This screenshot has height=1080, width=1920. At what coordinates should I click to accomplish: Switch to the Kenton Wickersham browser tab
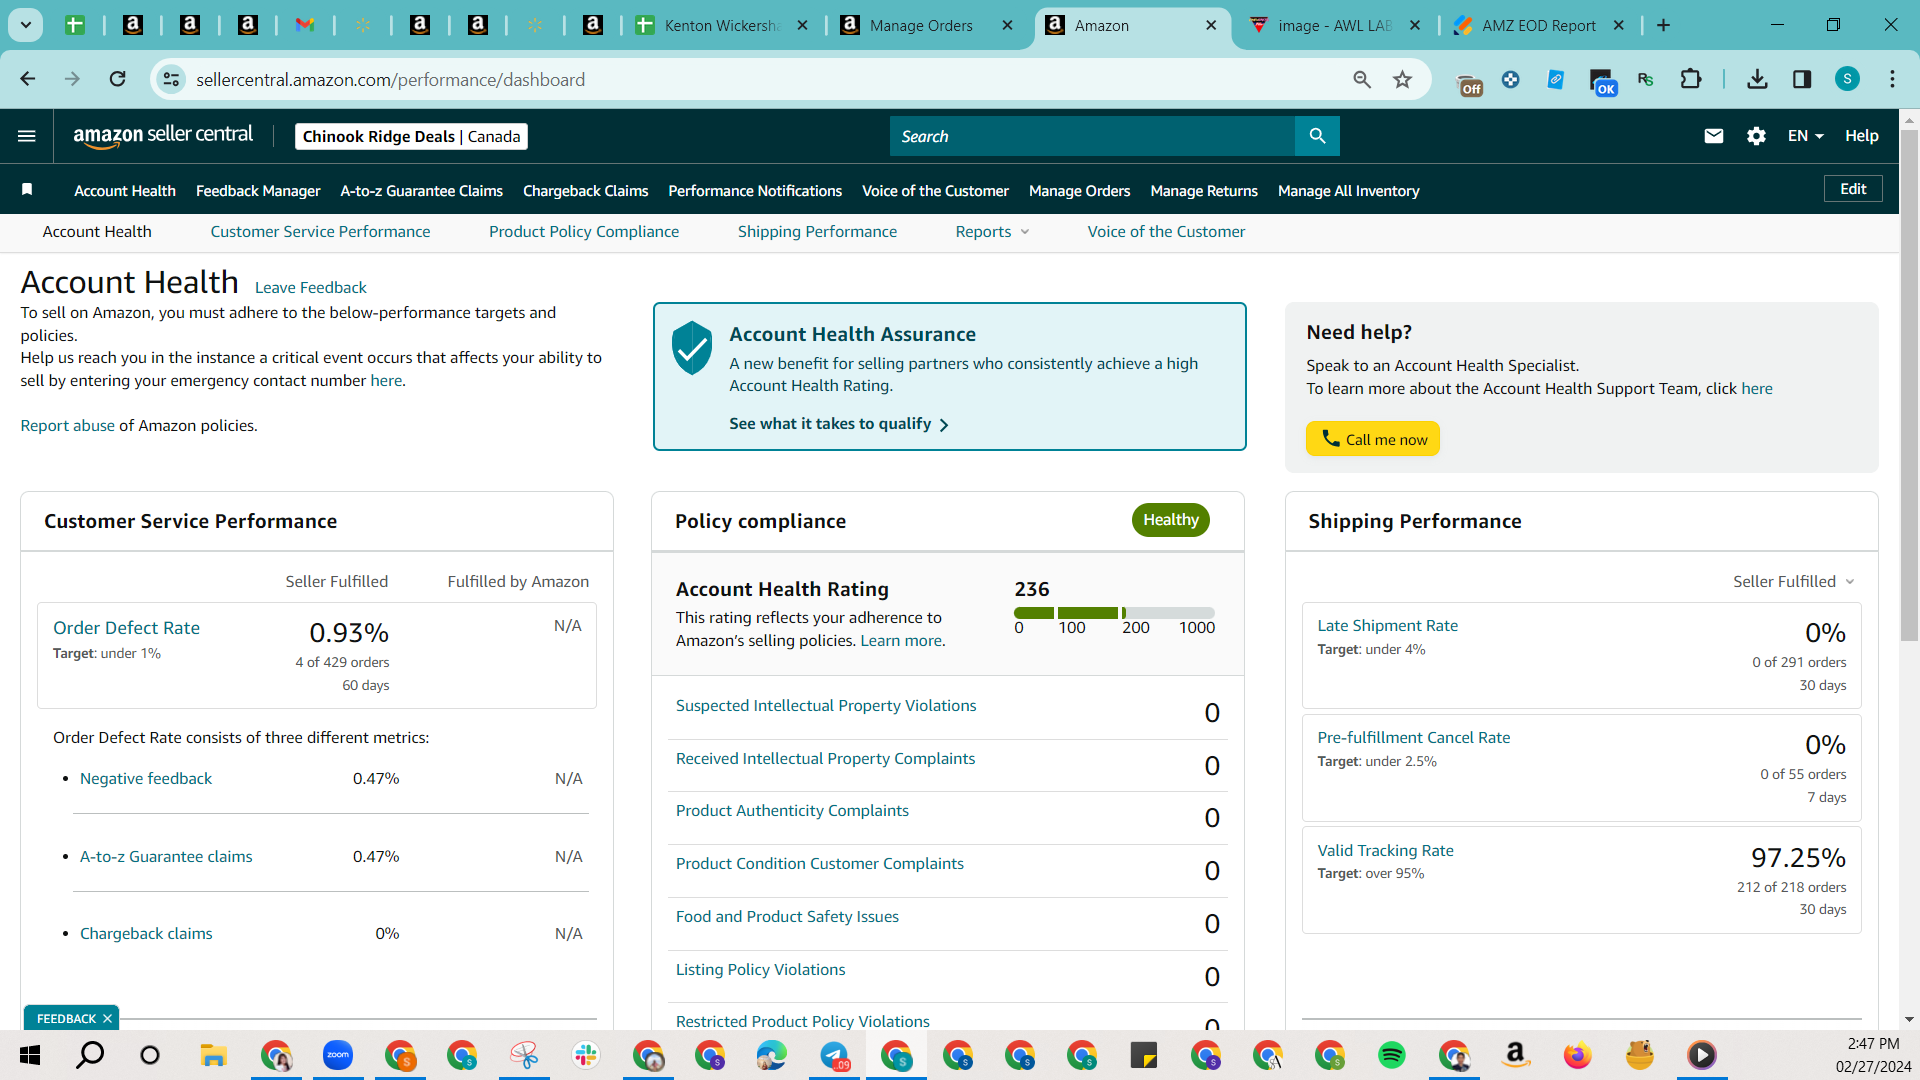tap(721, 25)
